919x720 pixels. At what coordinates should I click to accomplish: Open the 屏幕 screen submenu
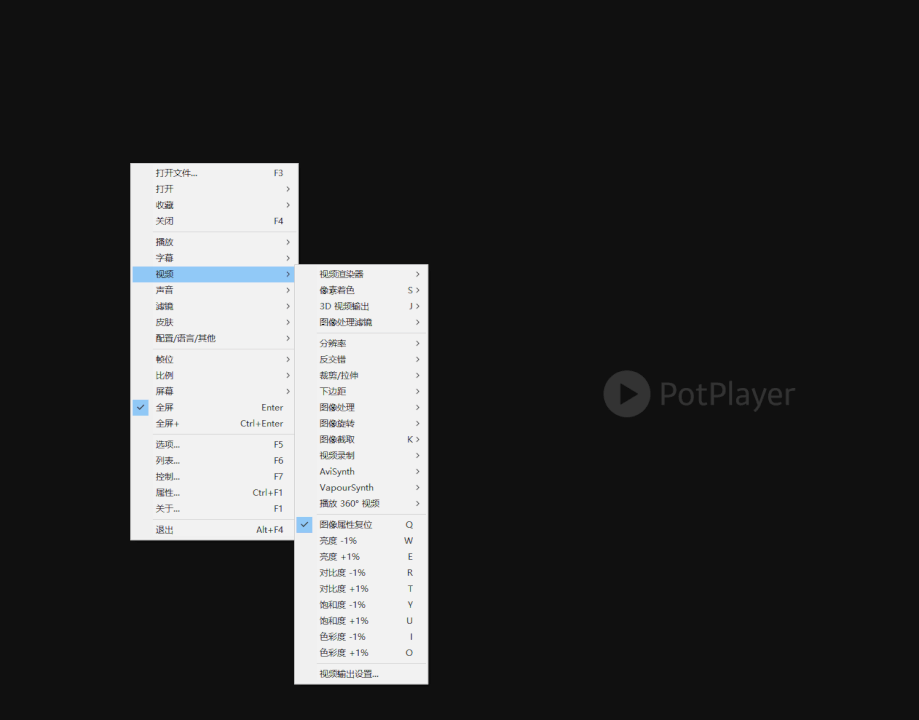tap(215, 391)
